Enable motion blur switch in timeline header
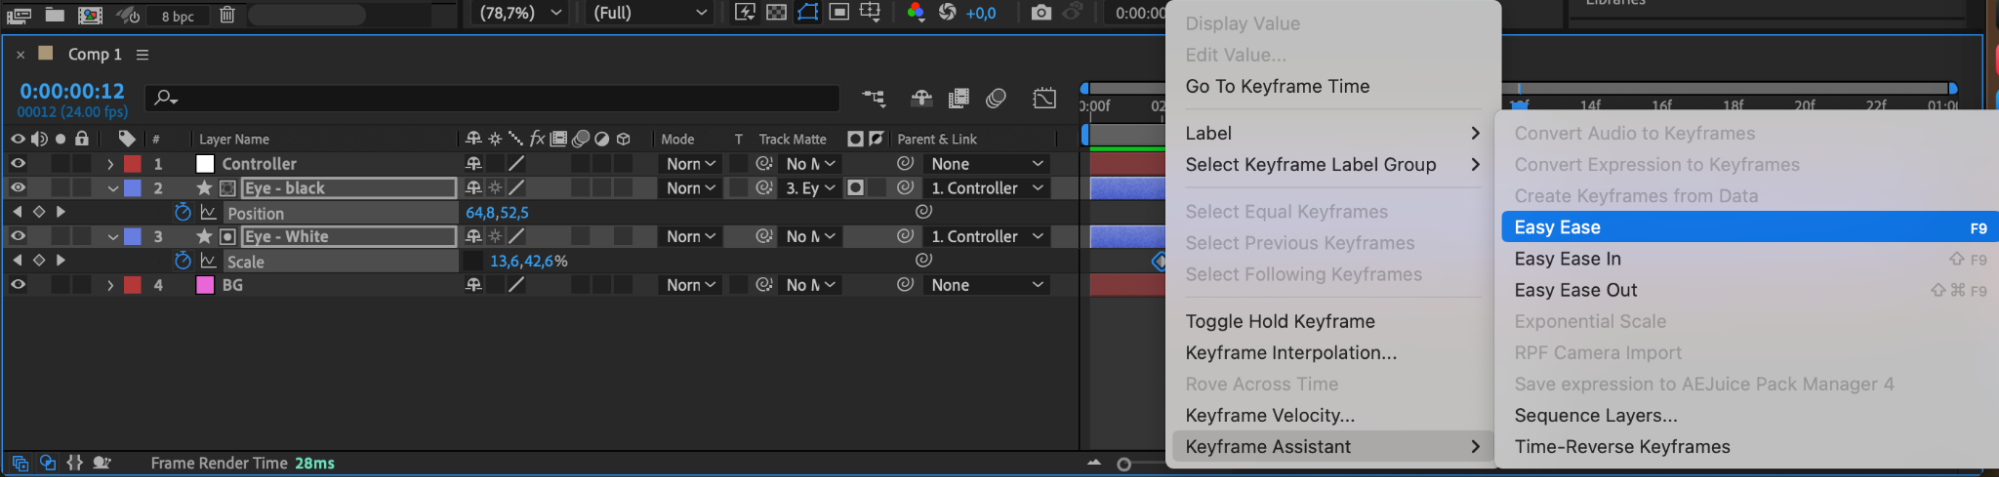Screen dimensions: 1999x478 pos(995,98)
